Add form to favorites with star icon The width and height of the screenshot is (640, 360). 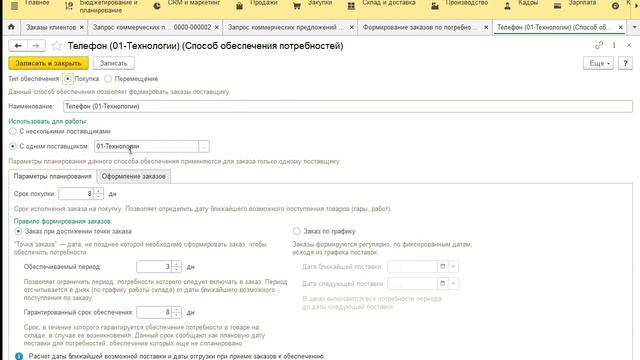[x=56, y=46]
